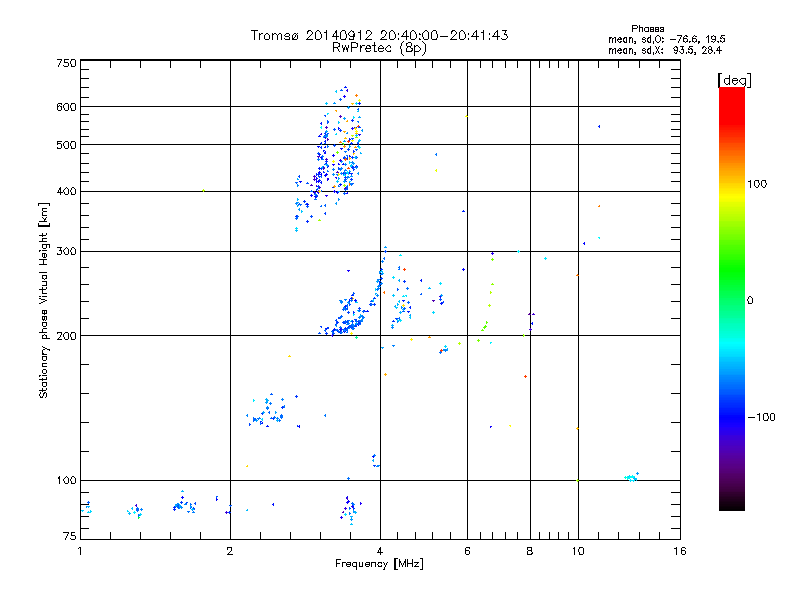Click the y-axis '500' tick label

[66, 145]
